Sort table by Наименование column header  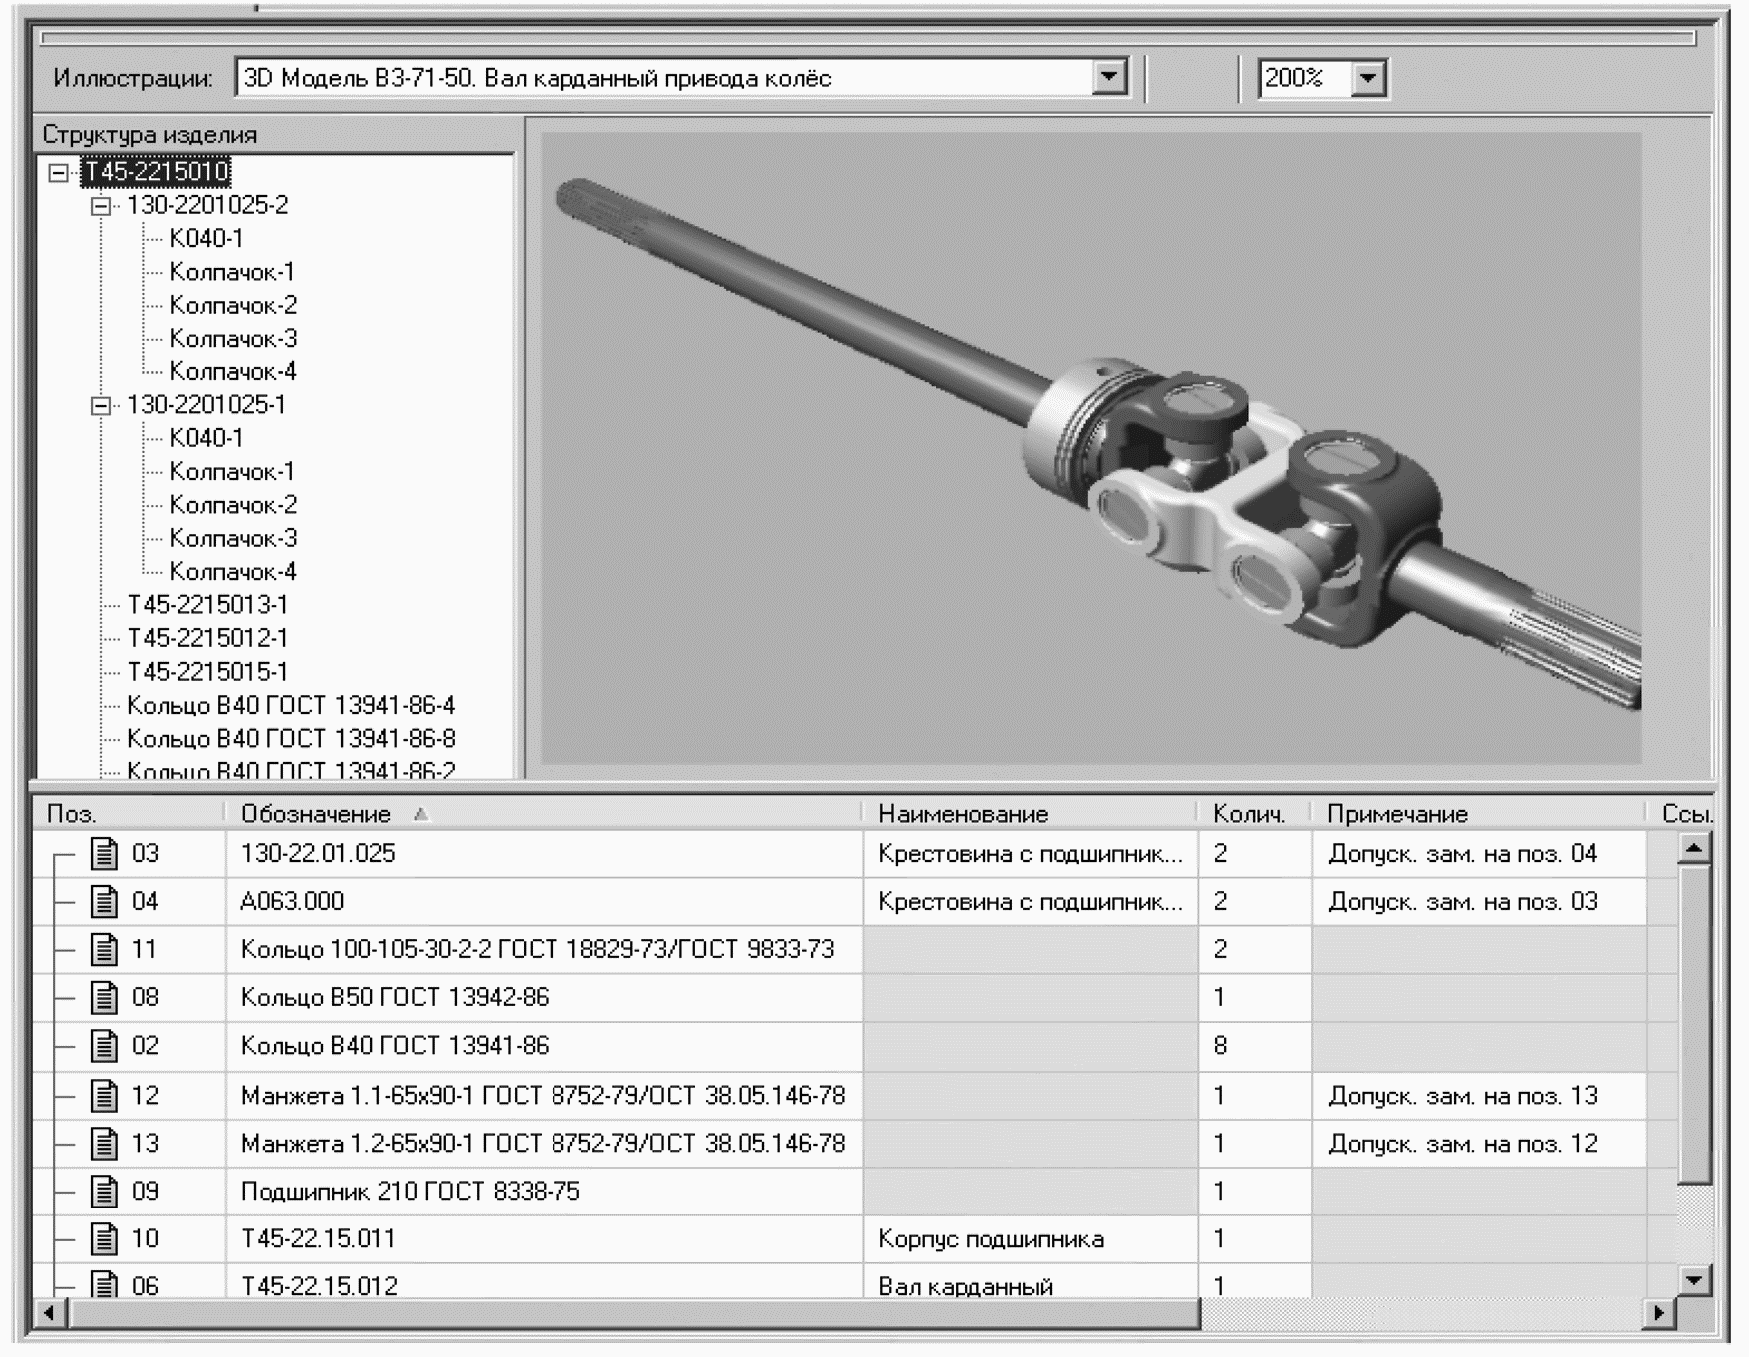tap(962, 814)
